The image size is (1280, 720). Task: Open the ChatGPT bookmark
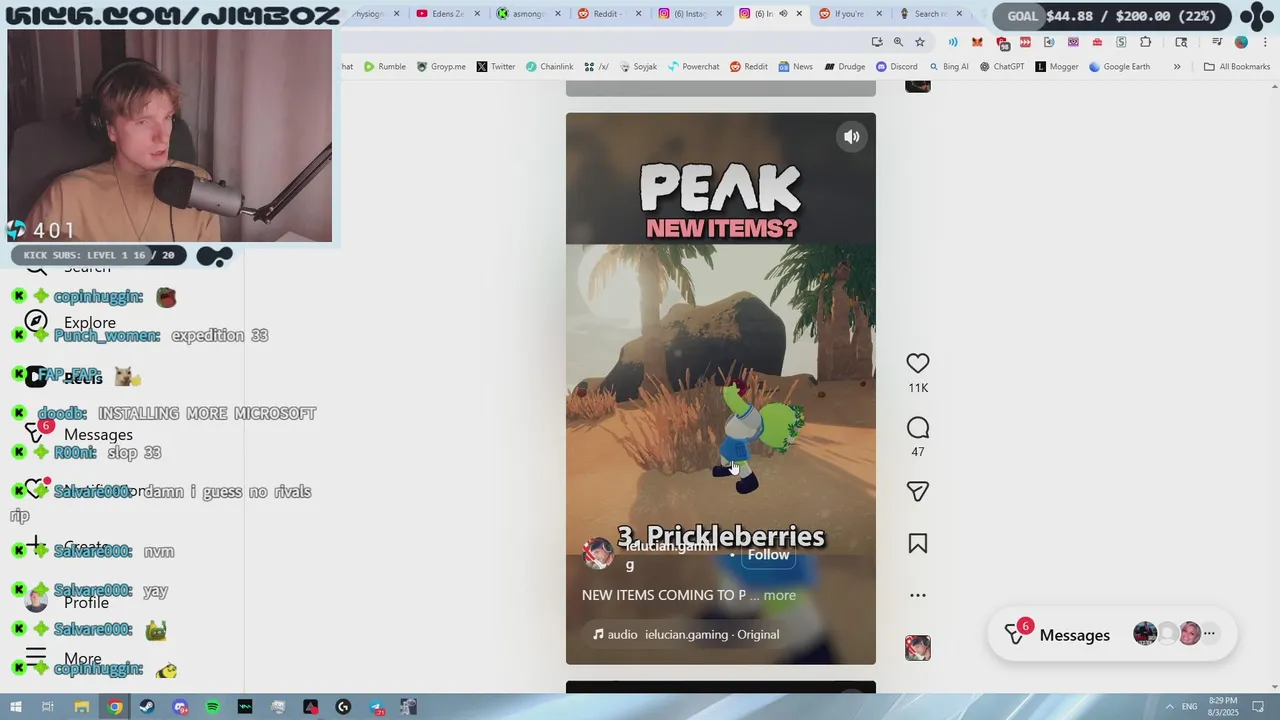pyautogui.click(x=1002, y=67)
